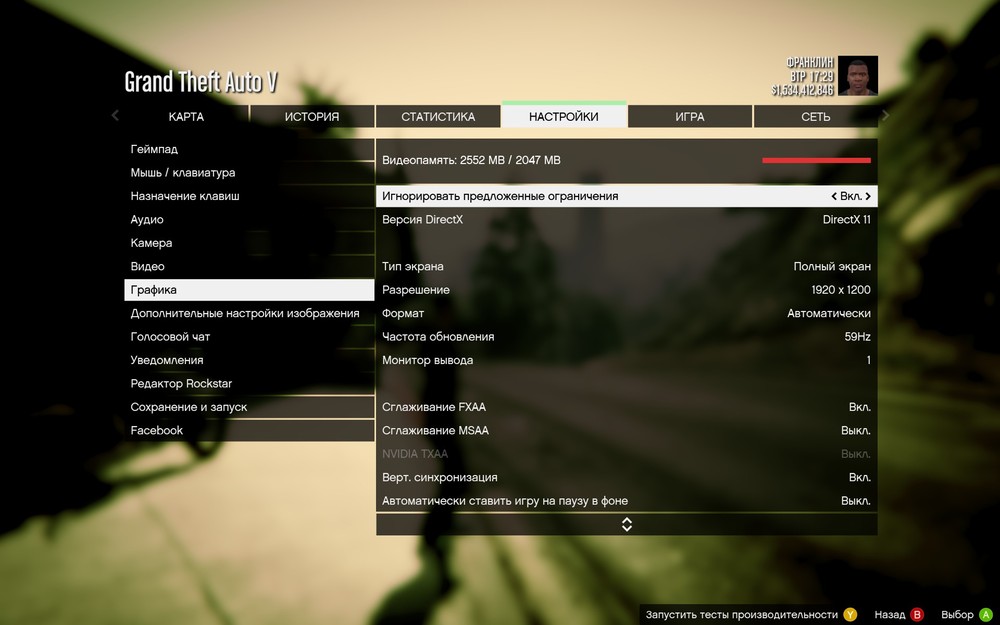Open Назначение клавиш settings
Screen dimensions: 1000x625
click(249, 196)
